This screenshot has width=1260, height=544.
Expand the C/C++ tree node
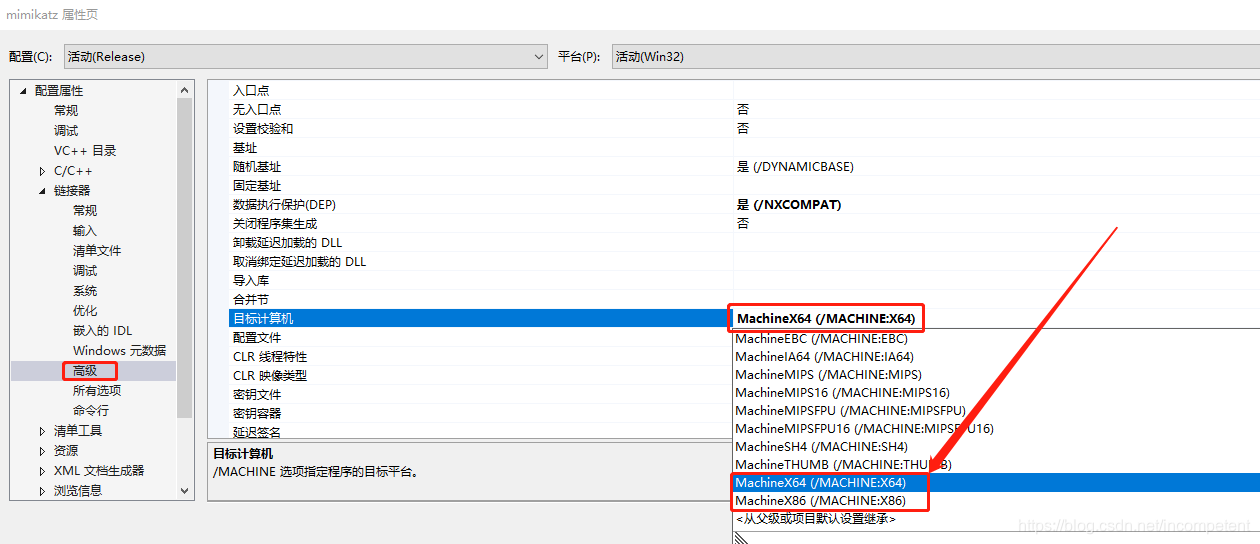[42, 171]
